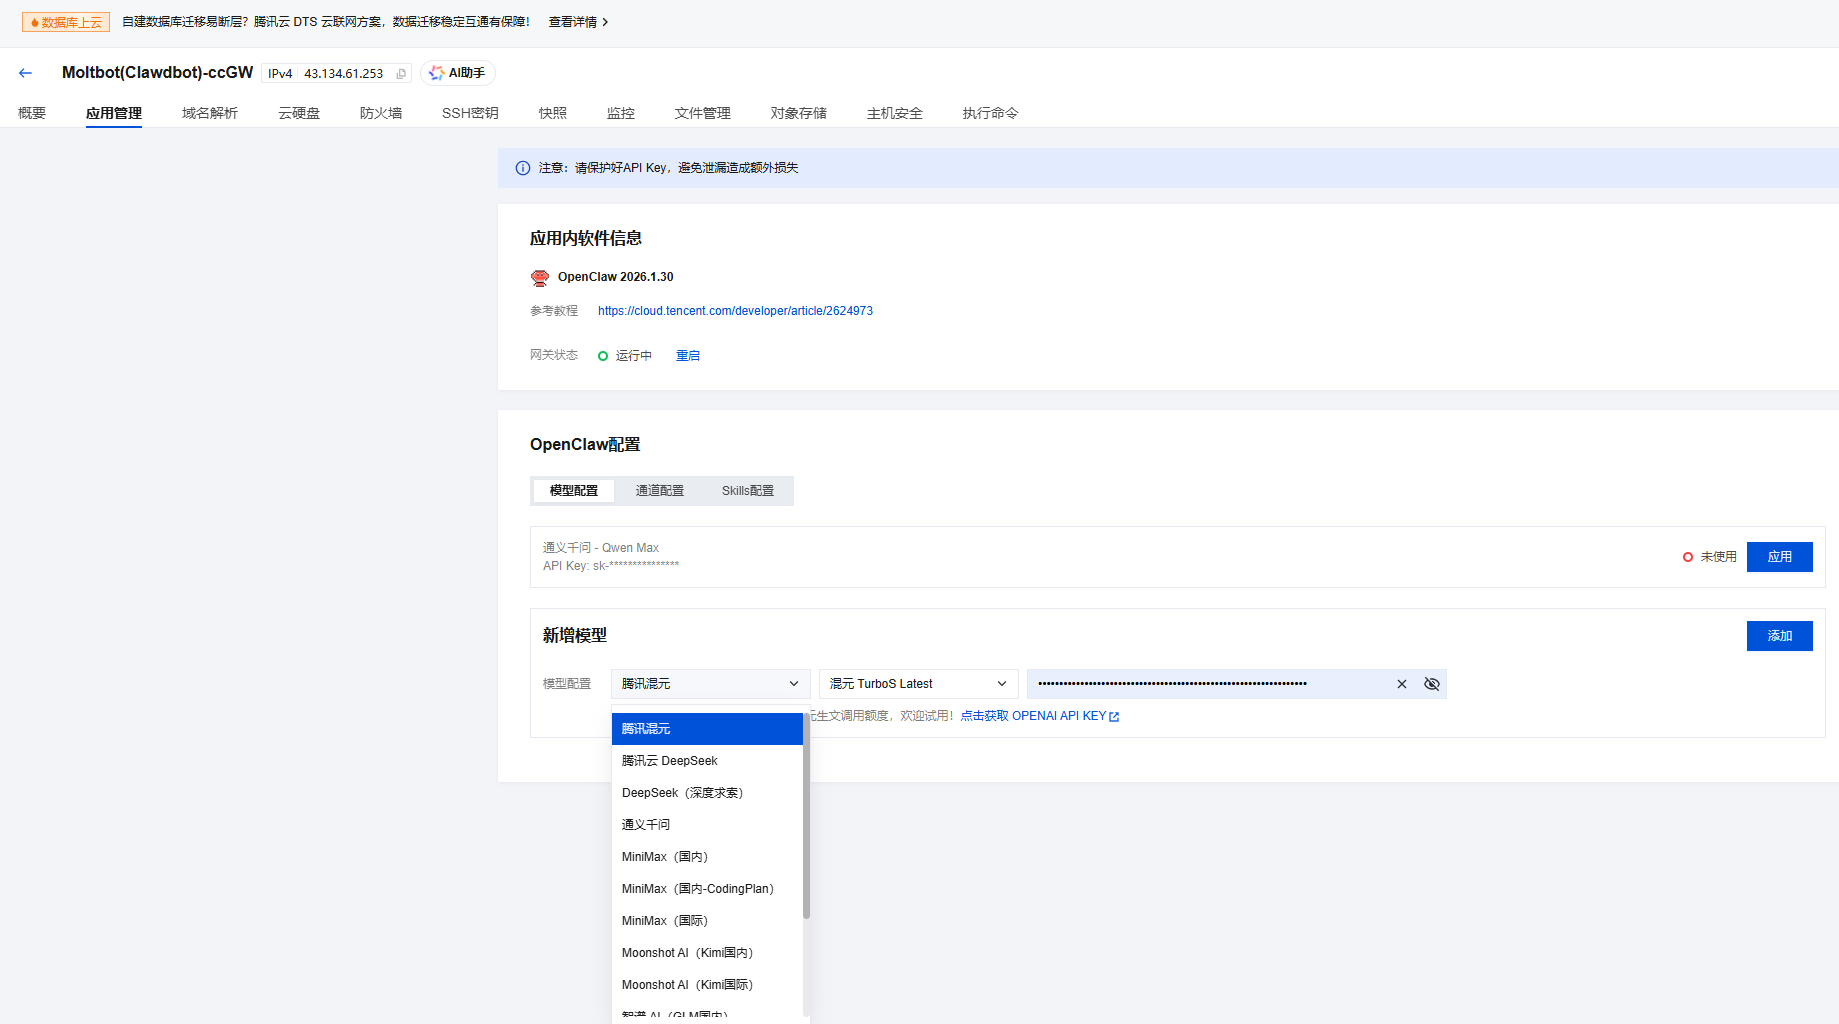Click the OpenClaw 2026.1.30 version text
This screenshot has width=1839, height=1024.
click(x=616, y=277)
